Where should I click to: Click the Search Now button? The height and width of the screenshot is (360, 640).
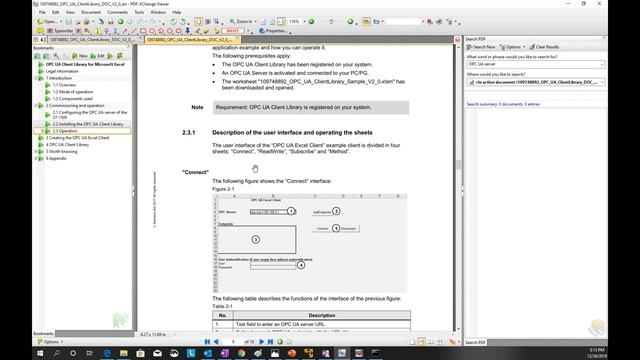coord(481,47)
